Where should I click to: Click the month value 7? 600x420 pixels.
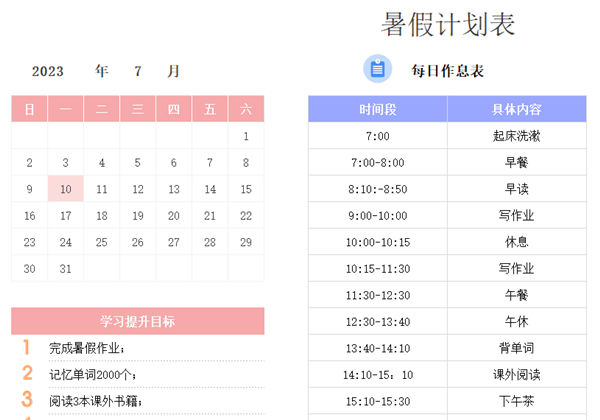pos(138,71)
